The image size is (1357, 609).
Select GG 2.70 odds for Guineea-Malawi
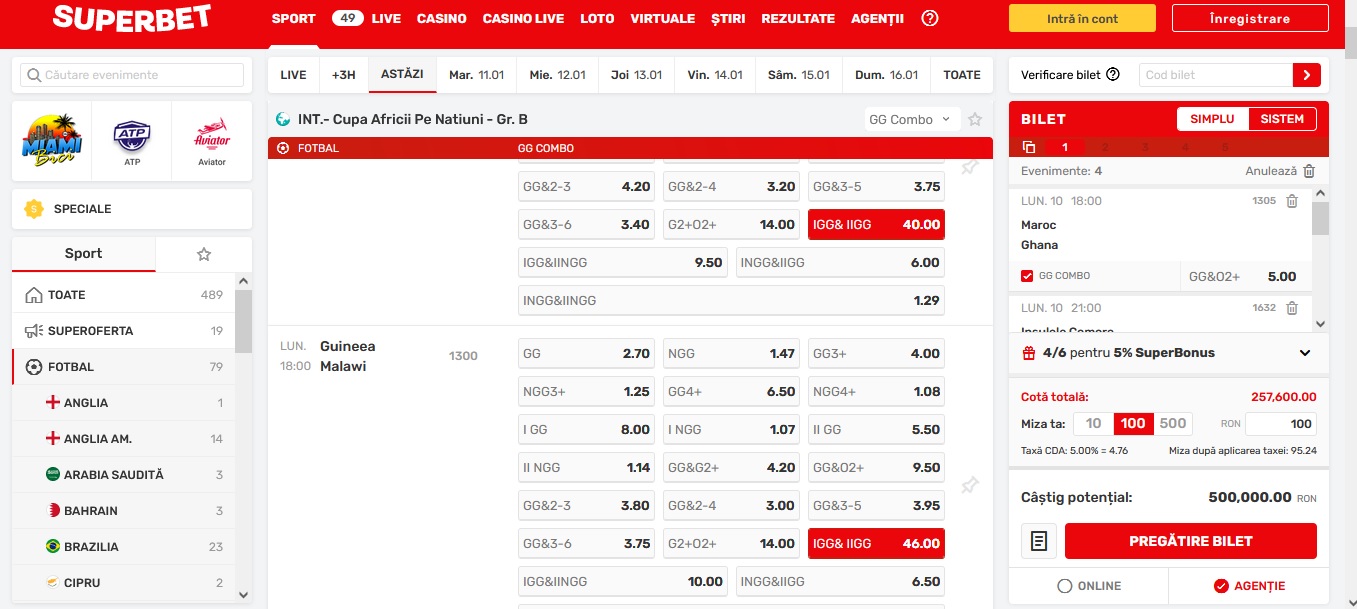coord(586,354)
